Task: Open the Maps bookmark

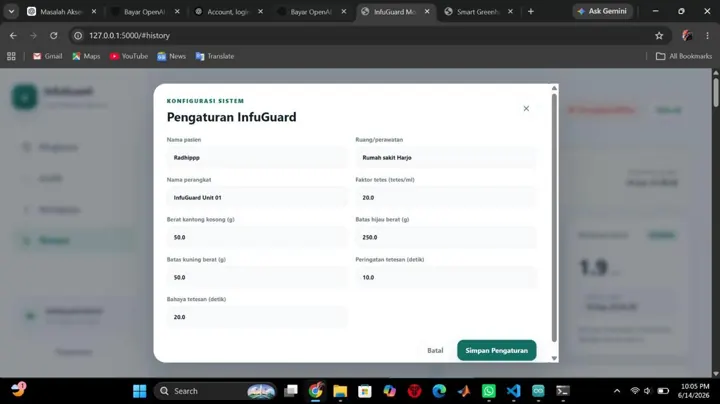Action: coord(86,56)
